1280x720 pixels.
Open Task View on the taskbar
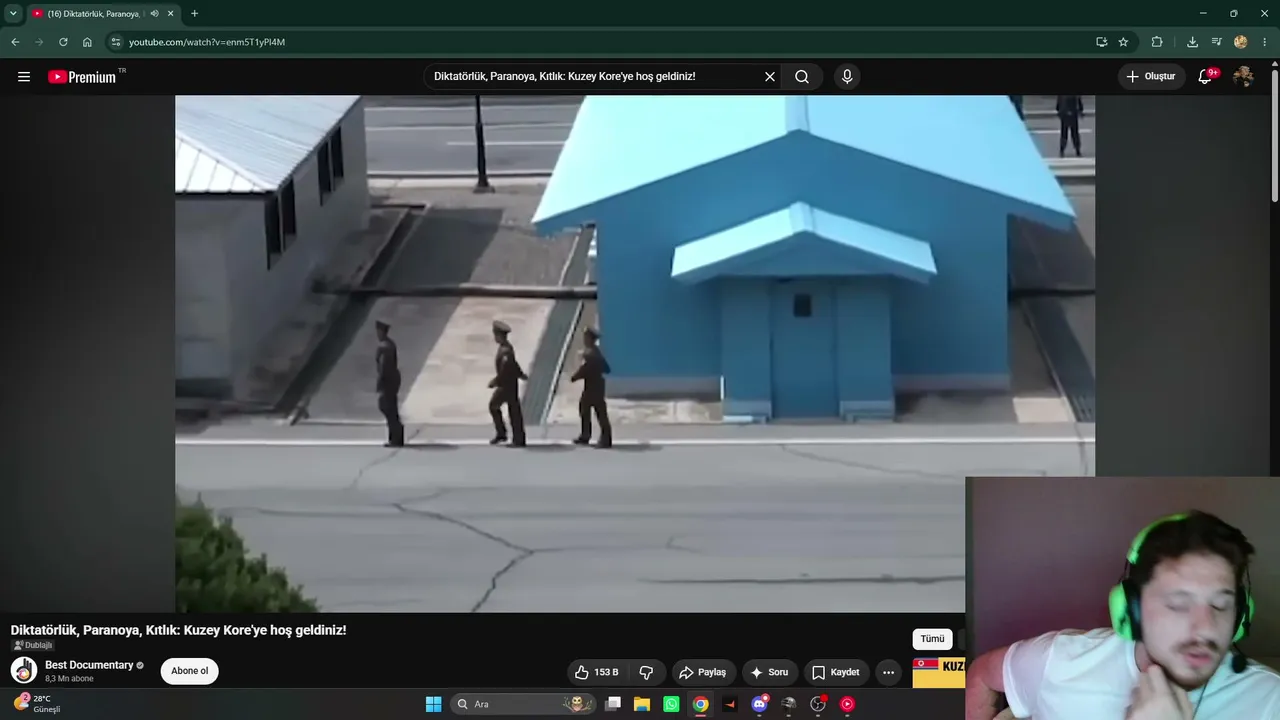click(613, 704)
